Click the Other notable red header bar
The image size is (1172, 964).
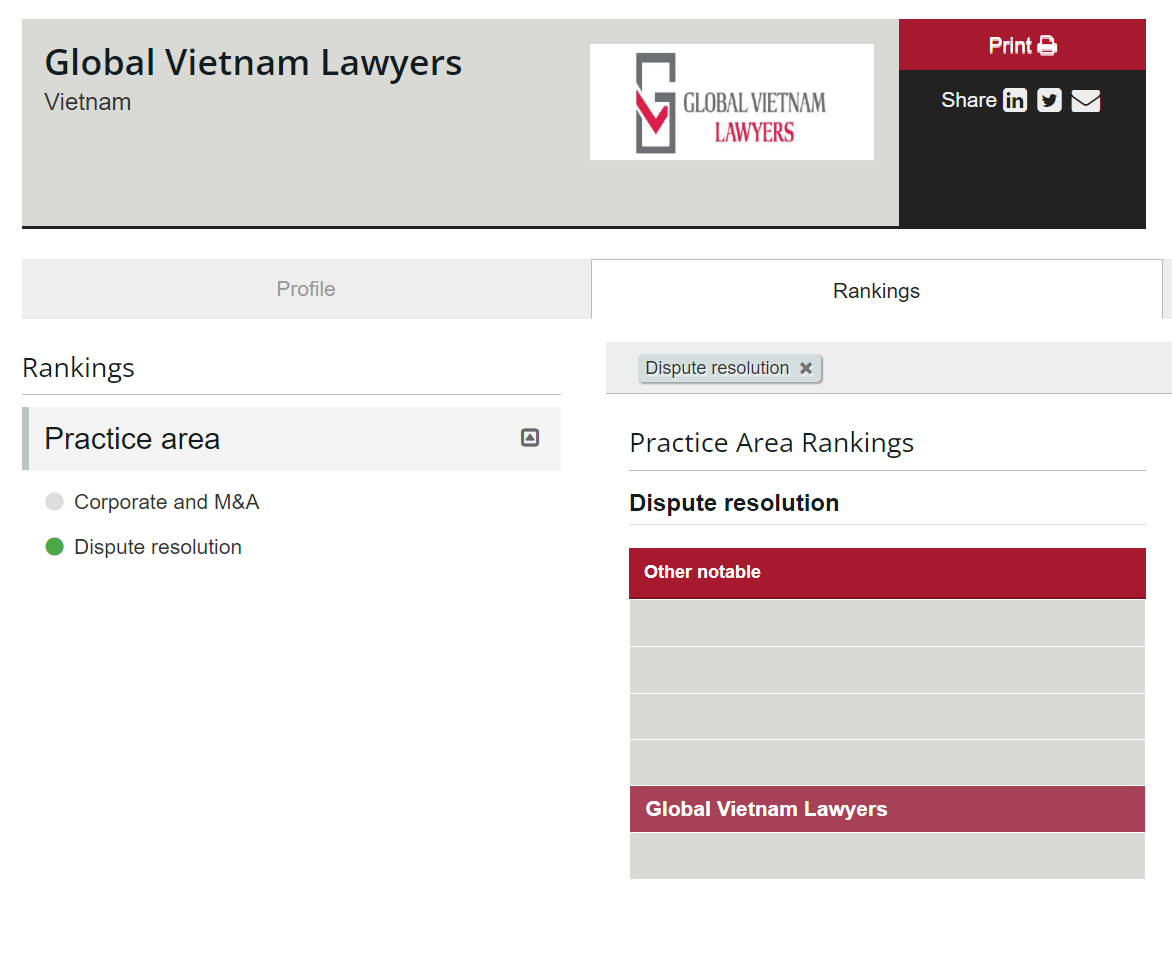pyautogui.click(x=887, y=573)
